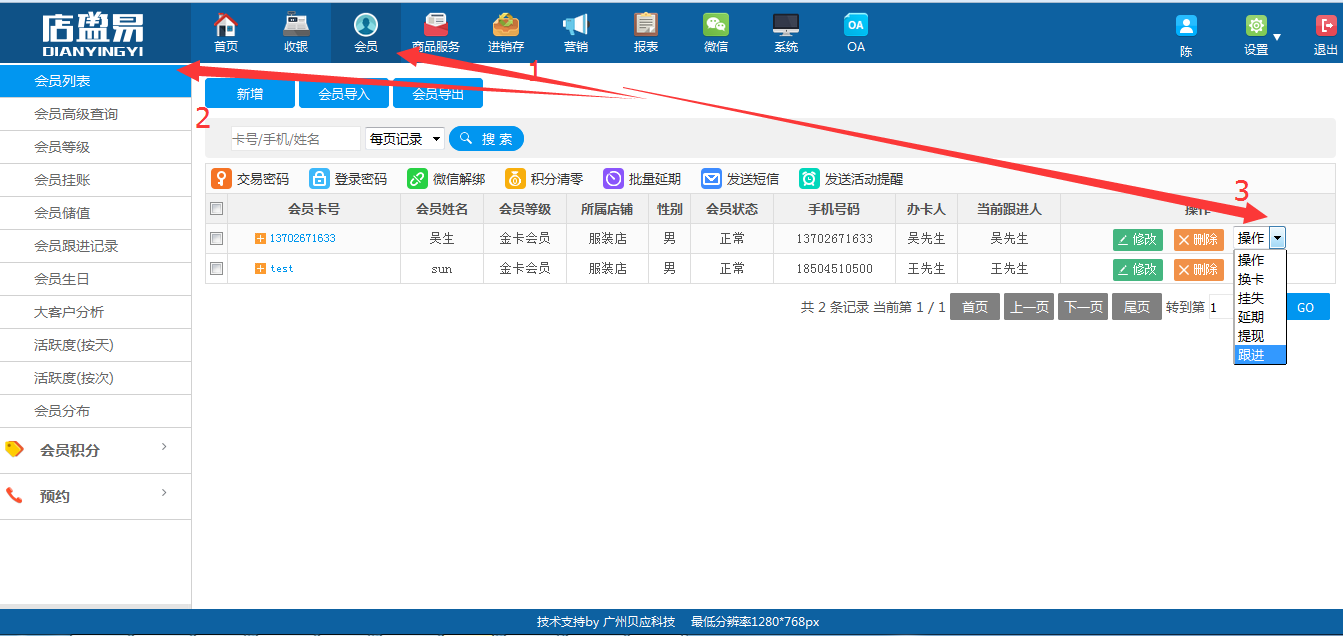Open the 每页记录 records-per-page dropdown
This screenshot has height=636, width=1343.
click(x=405, y=139)
